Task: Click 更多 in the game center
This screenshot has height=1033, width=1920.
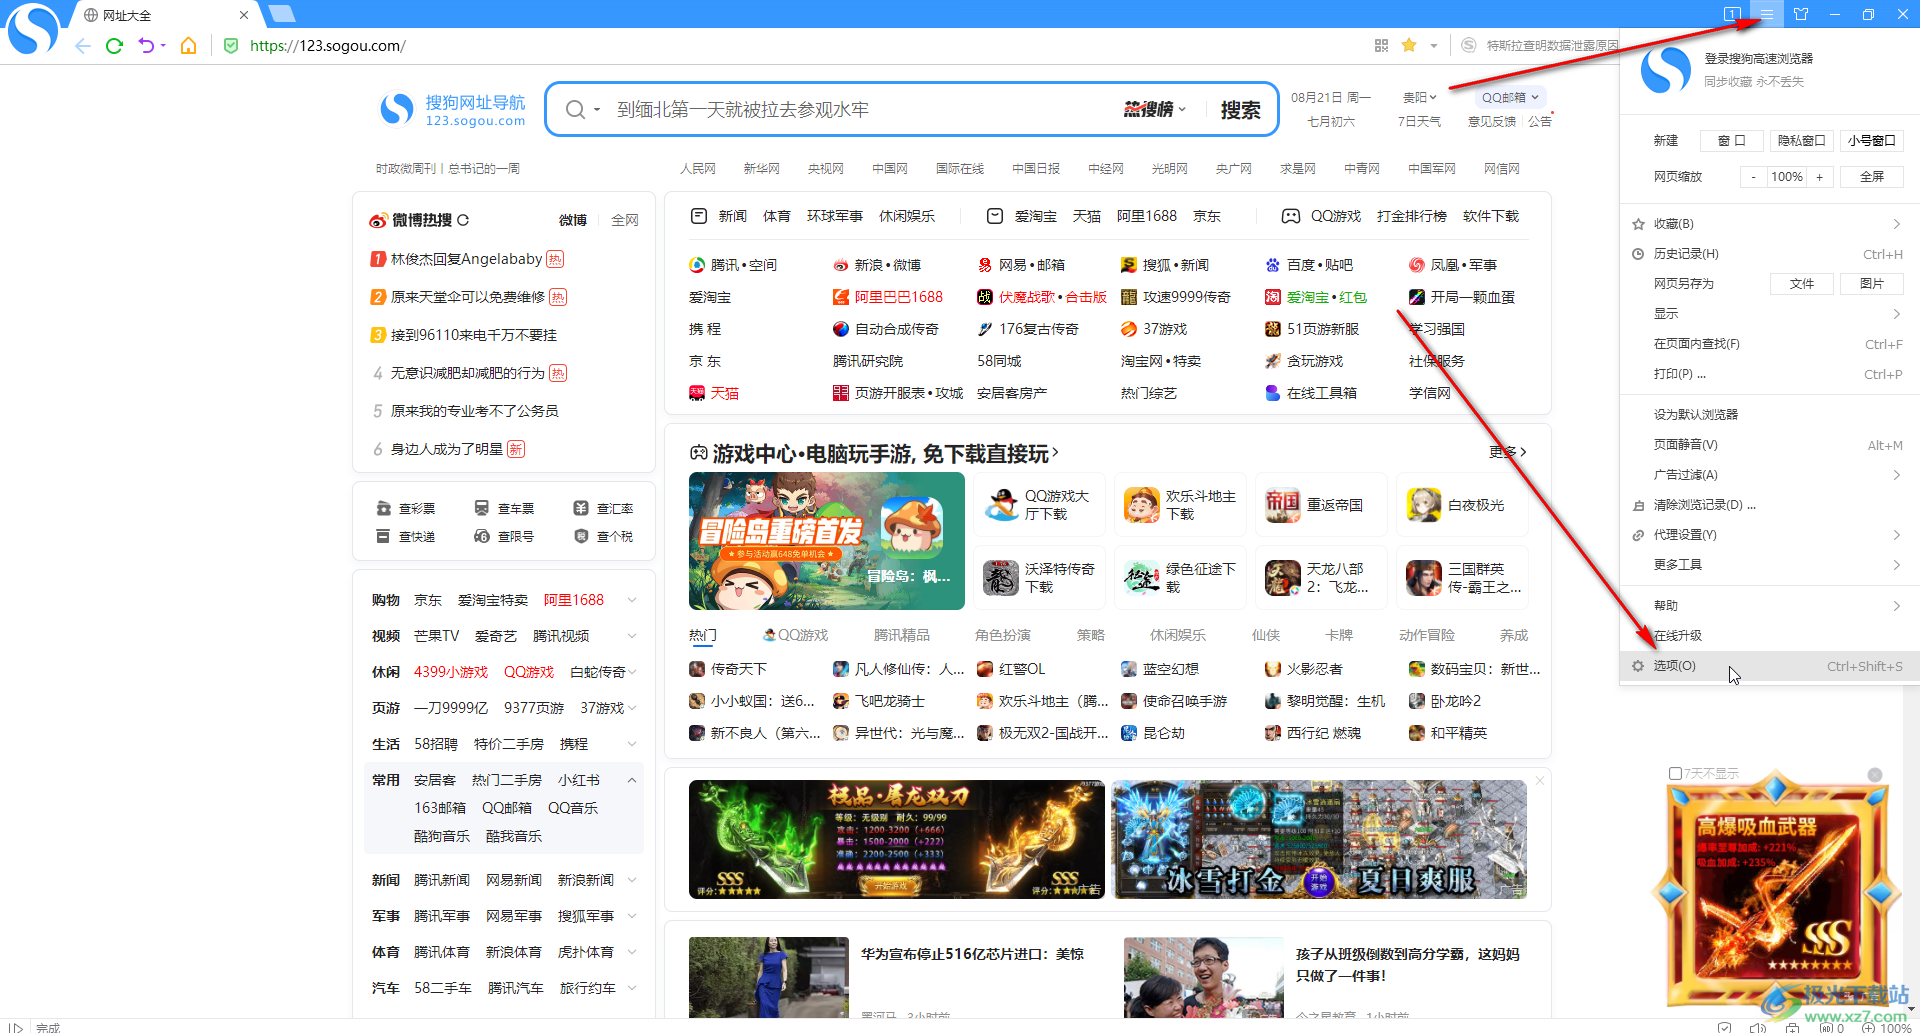Action: [1507, 452]
